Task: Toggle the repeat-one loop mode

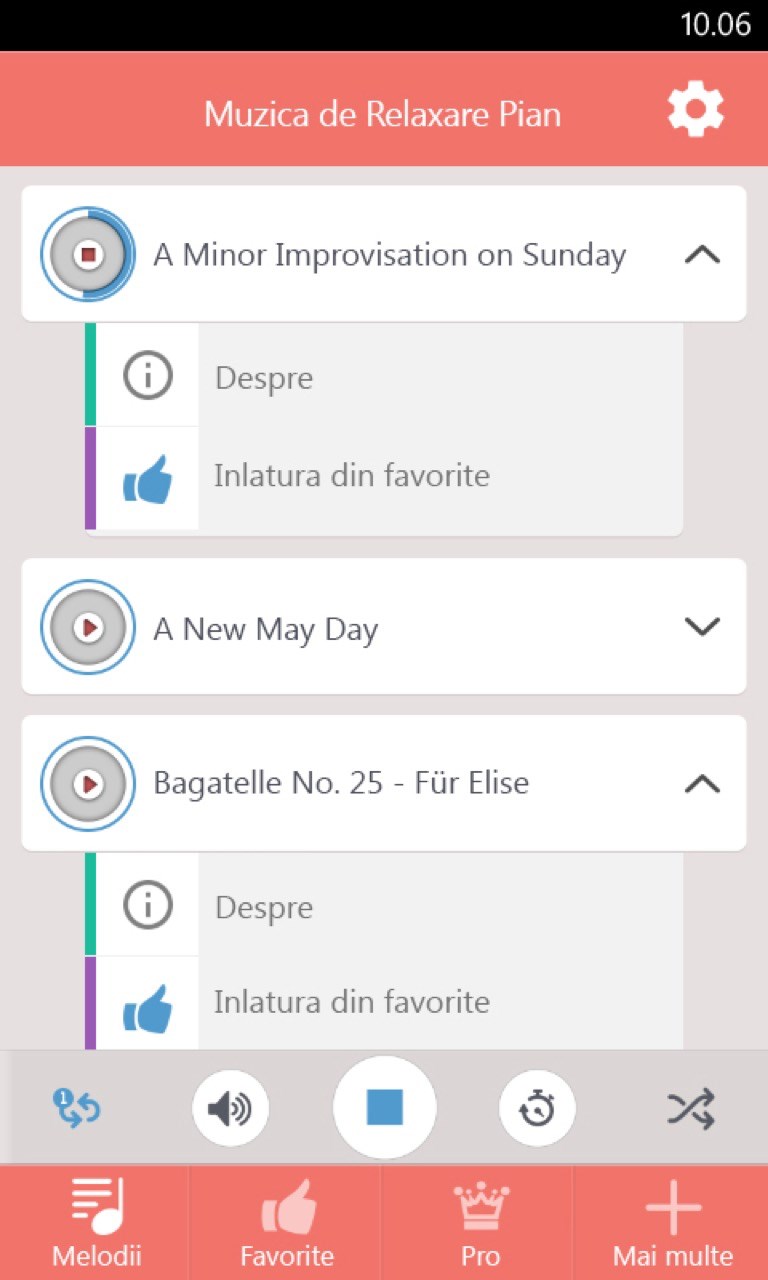Action: click(x=77, y=1108)
